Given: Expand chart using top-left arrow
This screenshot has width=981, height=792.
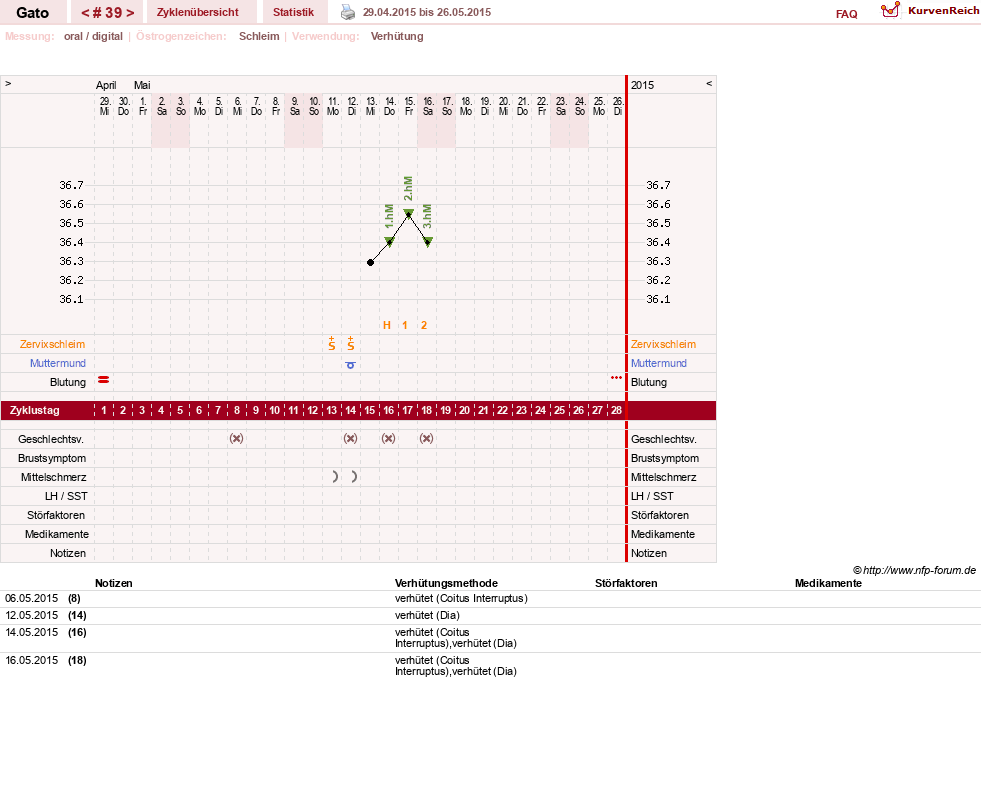Looking at the screenshot, I should tap(8, 84).
